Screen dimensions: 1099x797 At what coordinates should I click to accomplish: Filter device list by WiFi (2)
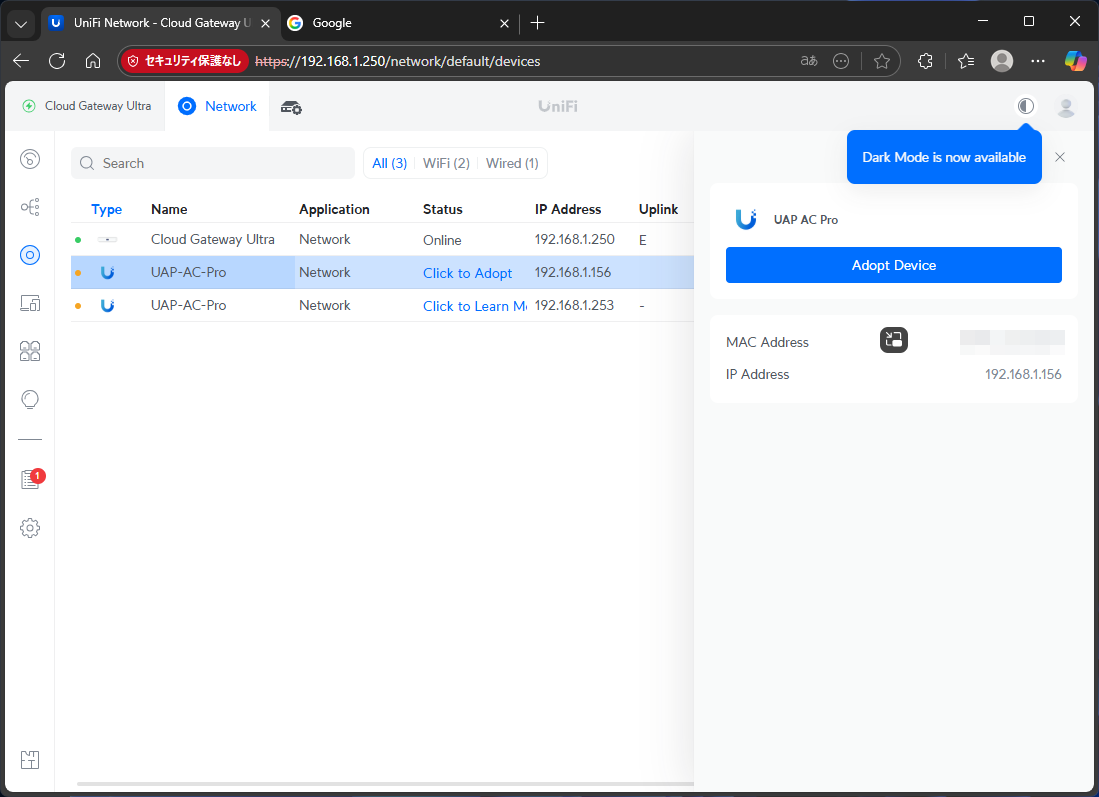point(446,163)
